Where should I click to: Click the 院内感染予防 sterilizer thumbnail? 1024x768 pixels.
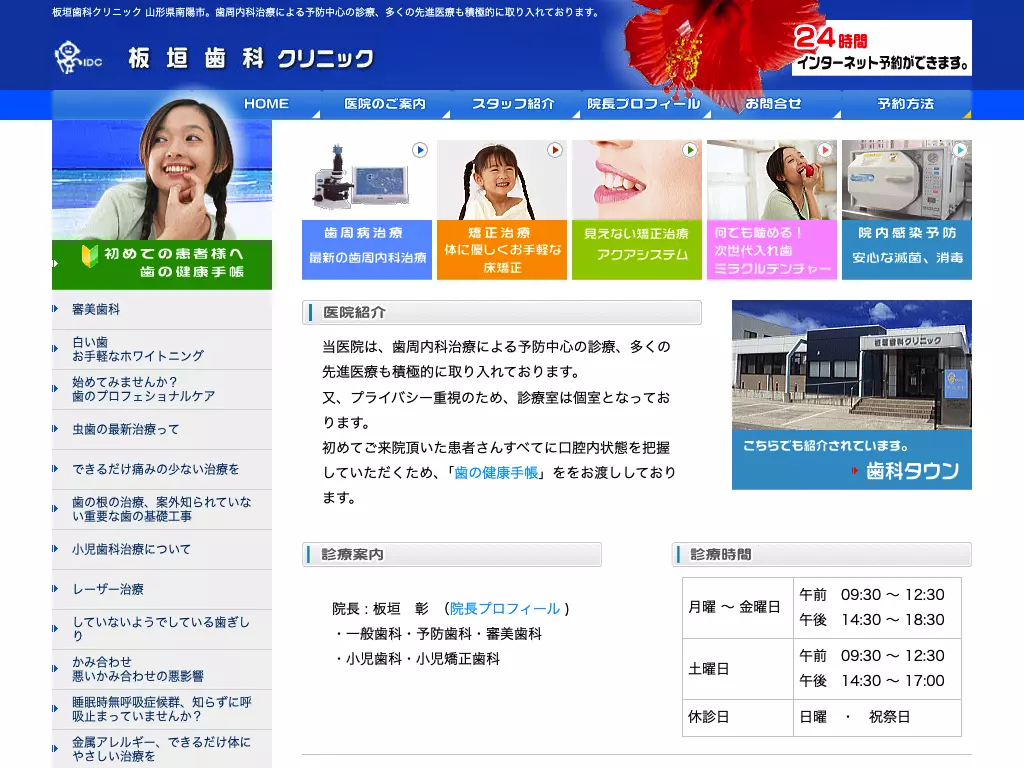point(906,180)
